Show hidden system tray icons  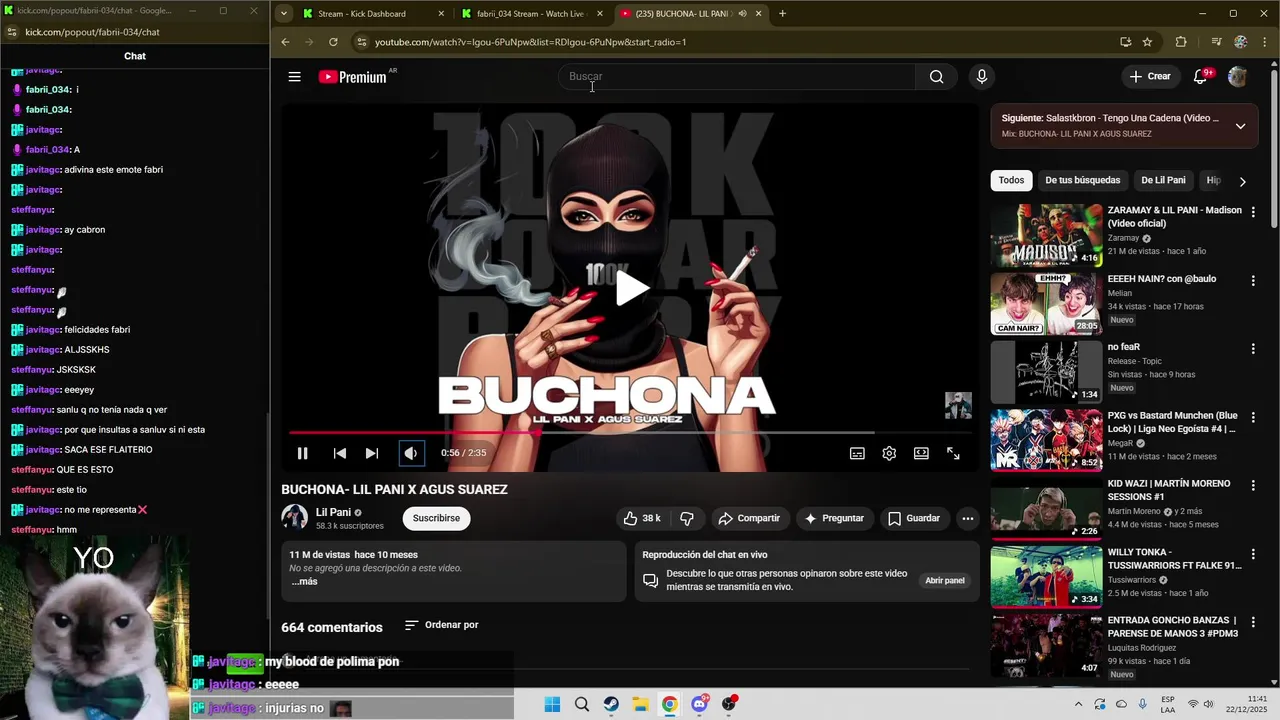tap(1078, 704)
